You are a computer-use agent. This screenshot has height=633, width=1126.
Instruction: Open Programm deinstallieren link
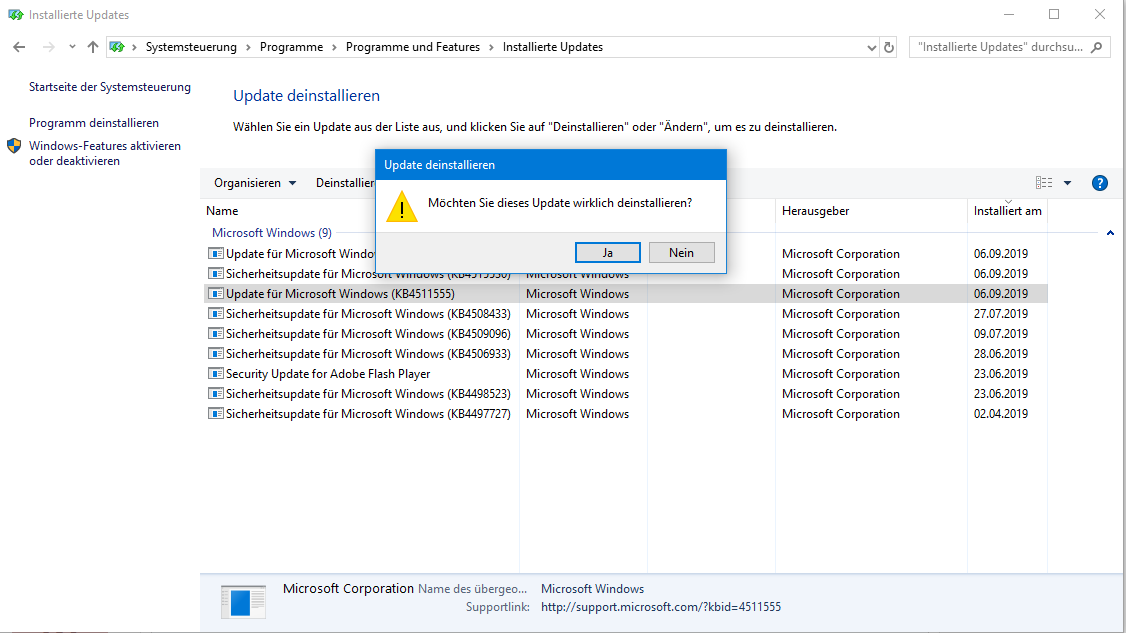click(x=94, y=123)
